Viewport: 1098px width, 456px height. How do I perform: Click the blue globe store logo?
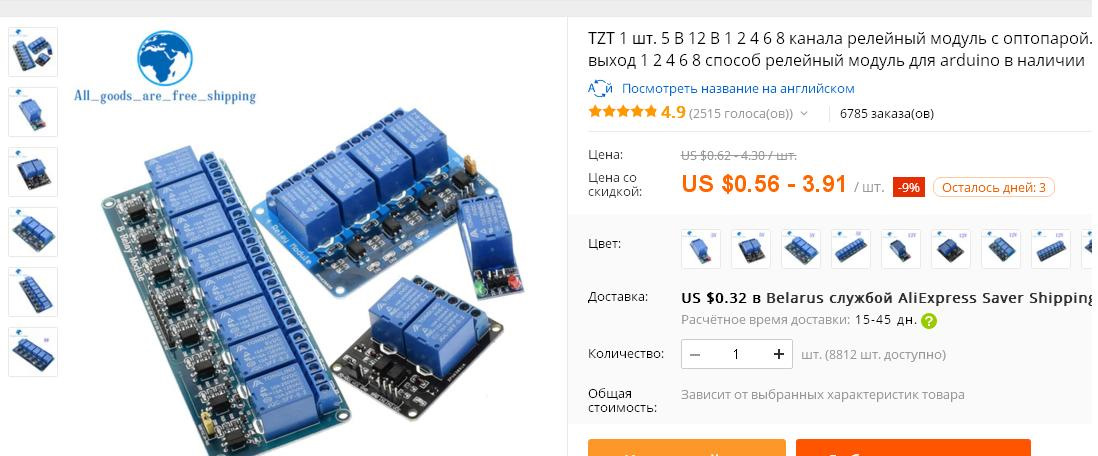tap(165, 58)
